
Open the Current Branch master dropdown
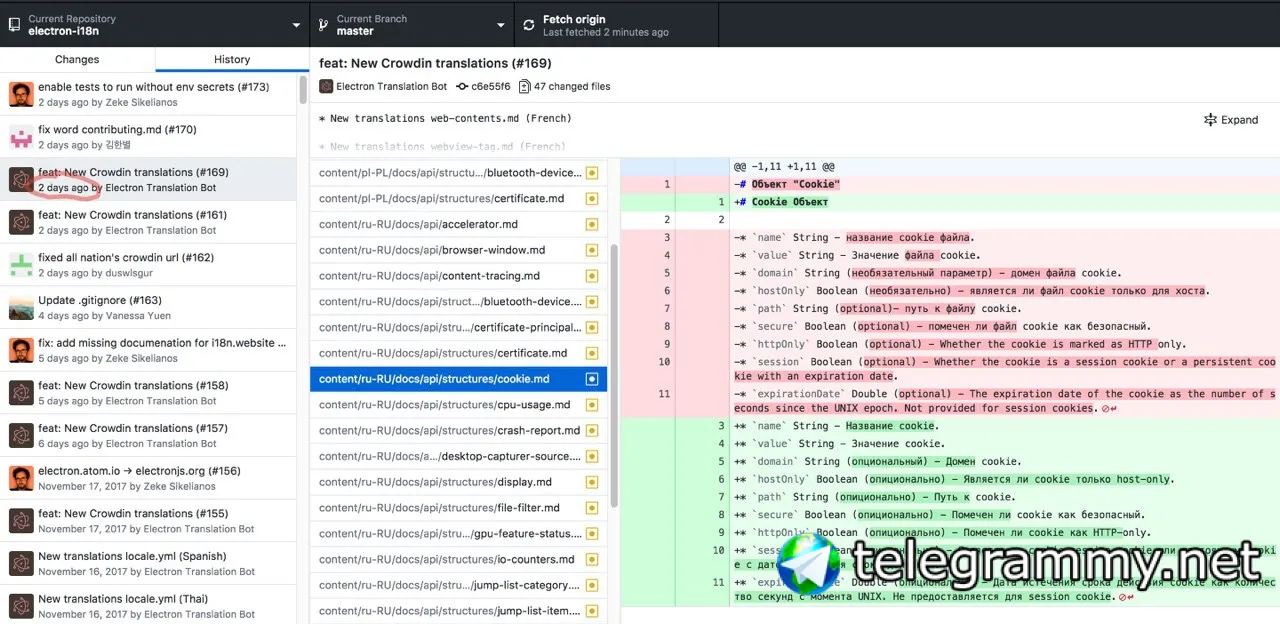[412, 24]
